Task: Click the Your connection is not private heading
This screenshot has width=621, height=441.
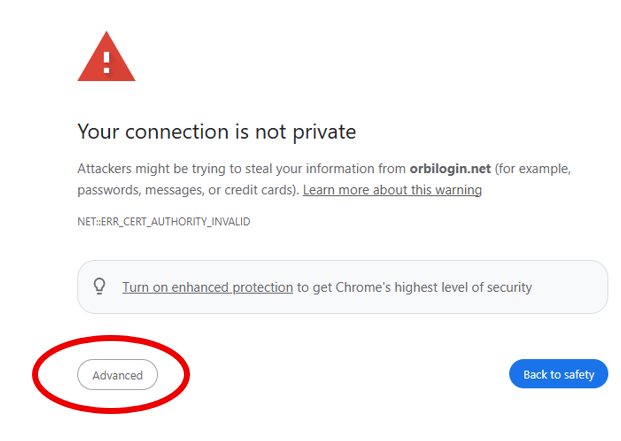Action: tap(217, 132)
